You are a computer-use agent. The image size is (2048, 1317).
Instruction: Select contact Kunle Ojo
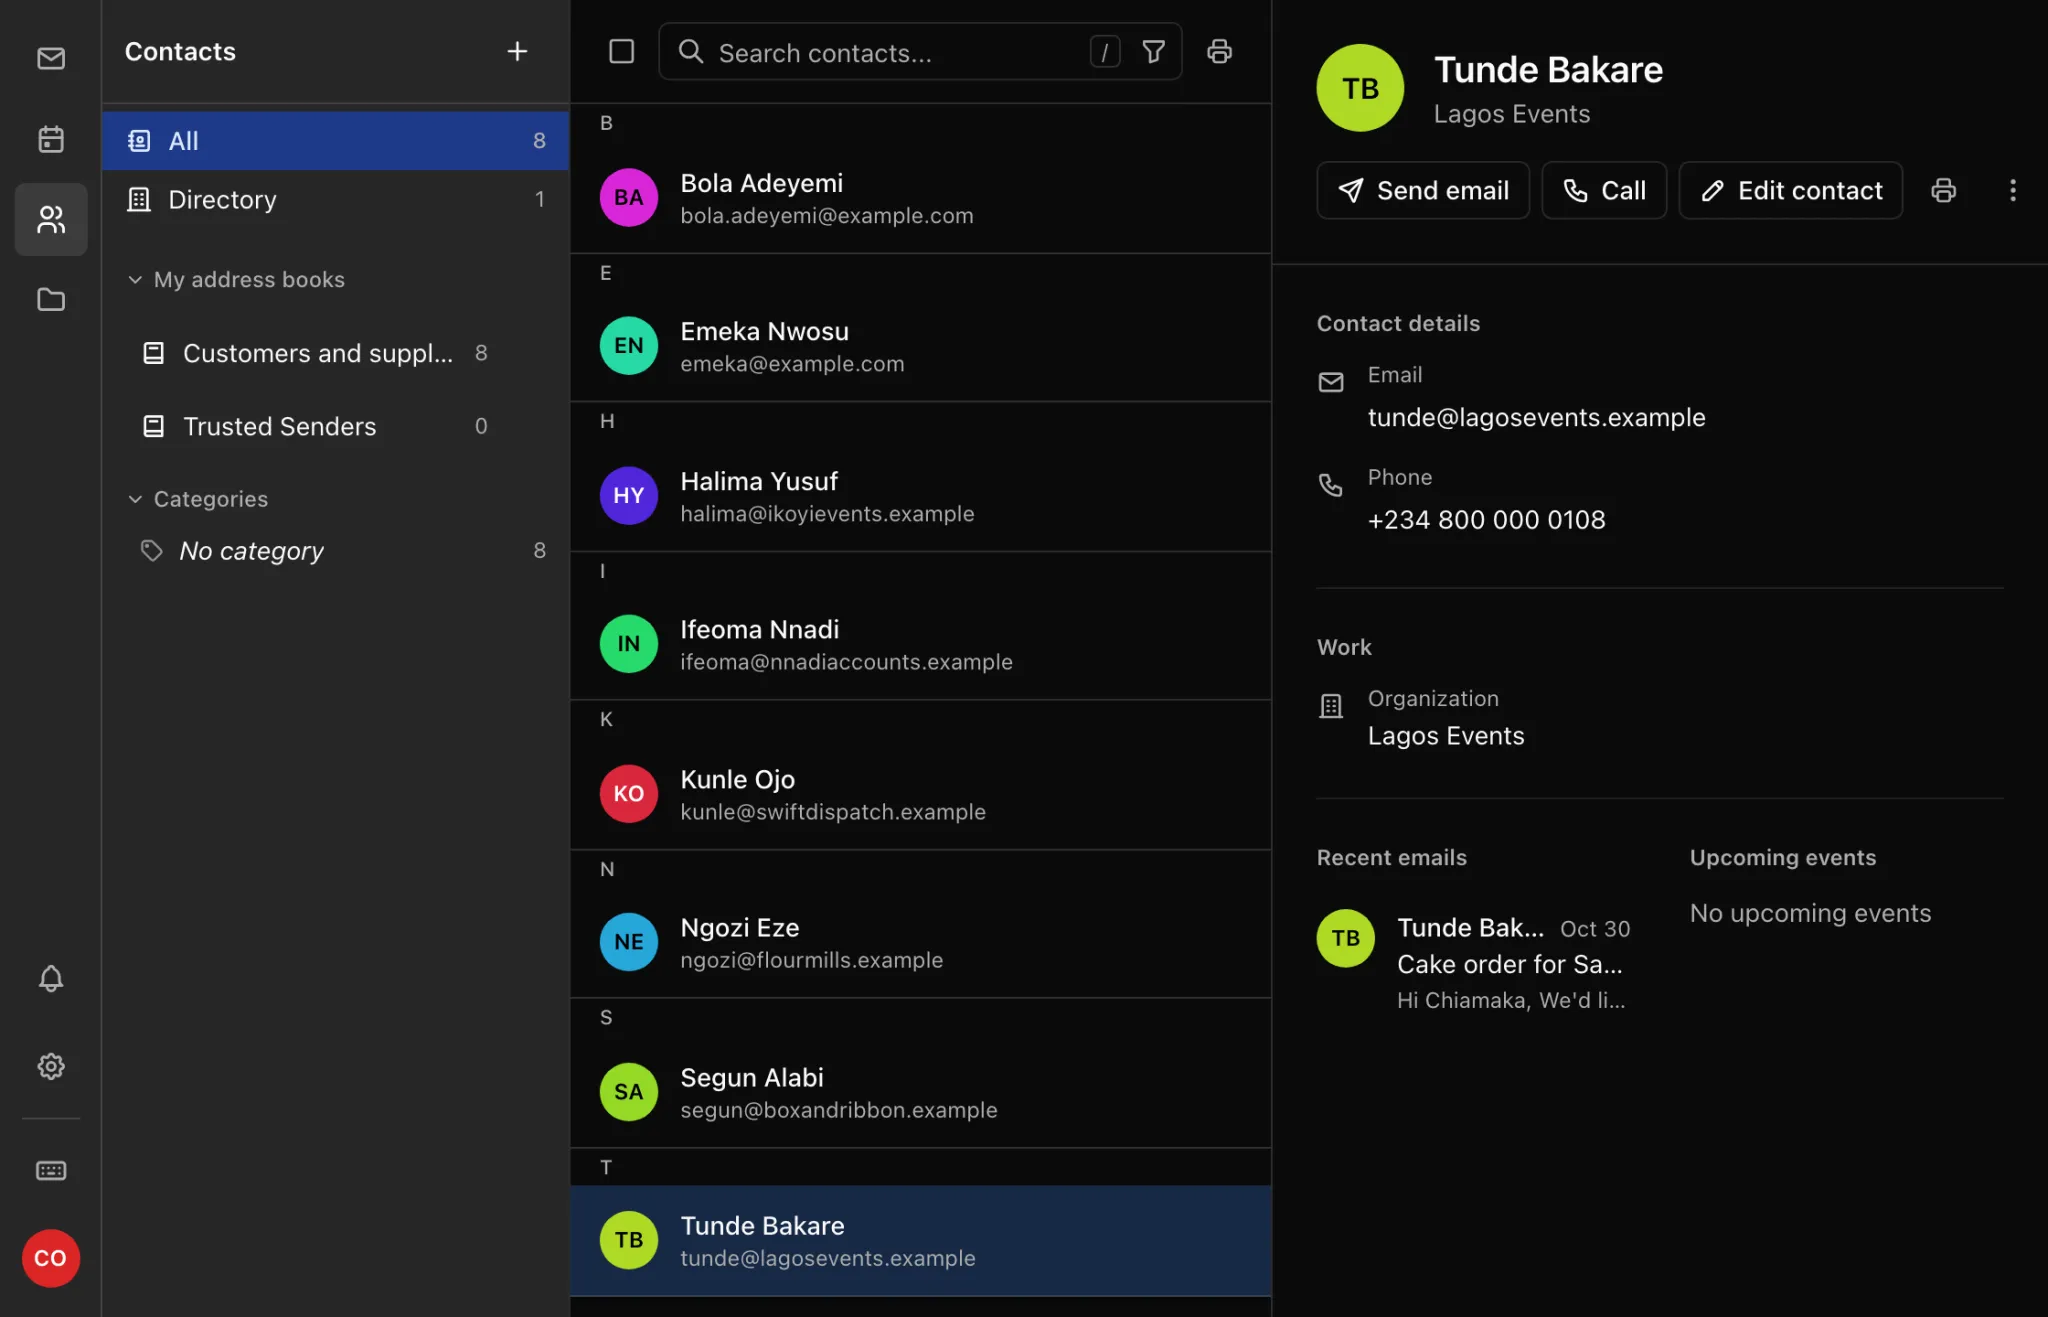click(921, 794)
